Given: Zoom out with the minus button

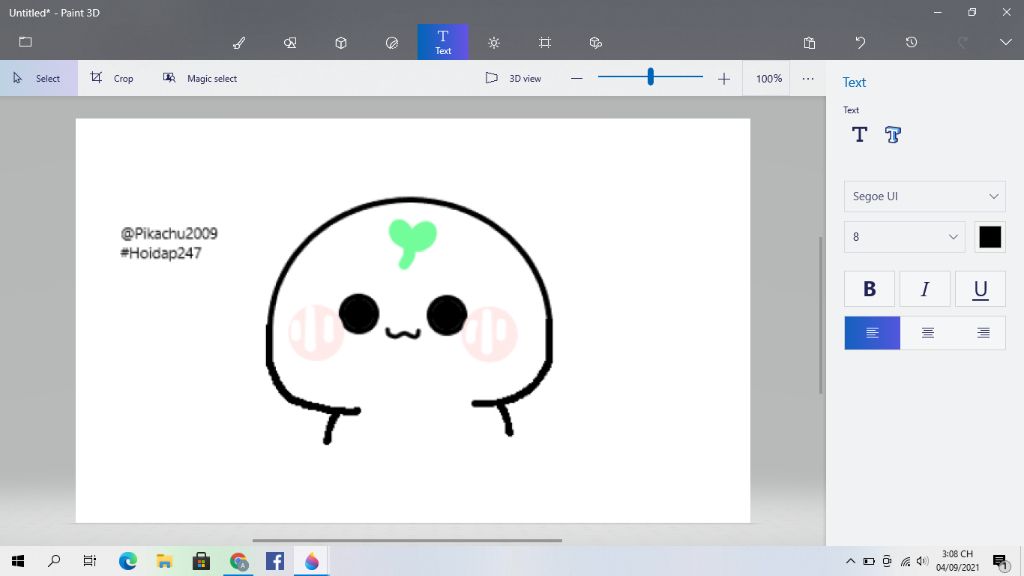Looking at the screenshot, I should click(576, 79).
